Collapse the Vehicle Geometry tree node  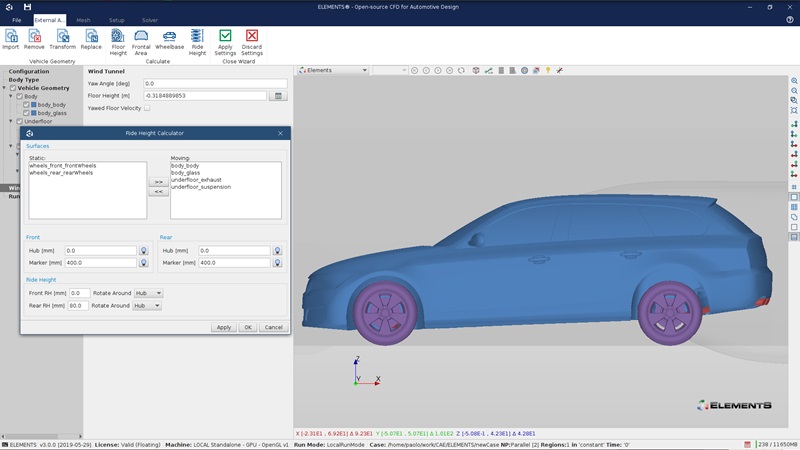pos(5,88)
